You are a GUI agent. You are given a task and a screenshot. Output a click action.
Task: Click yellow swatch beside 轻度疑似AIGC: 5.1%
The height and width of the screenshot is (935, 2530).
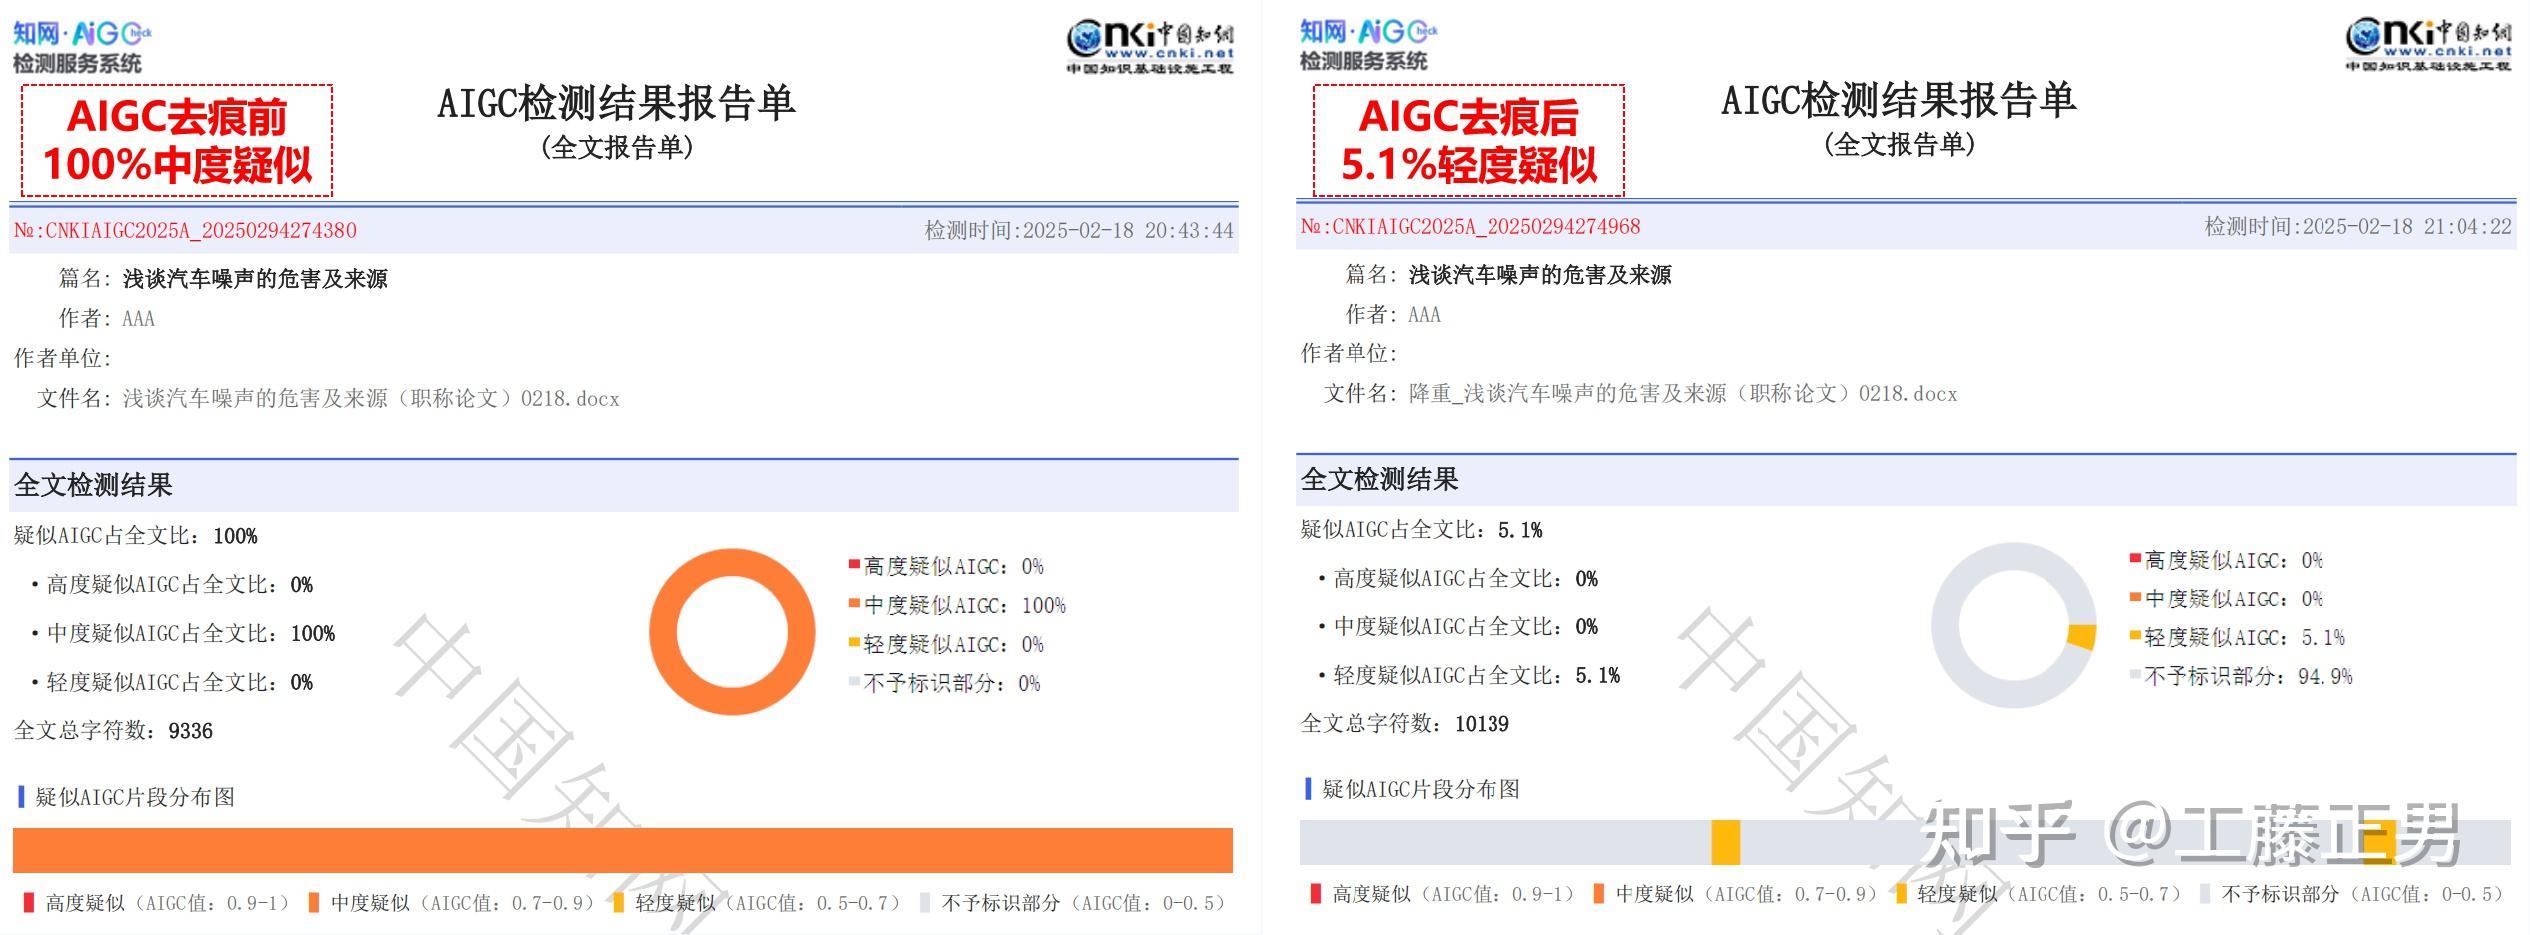[2135, 636]
